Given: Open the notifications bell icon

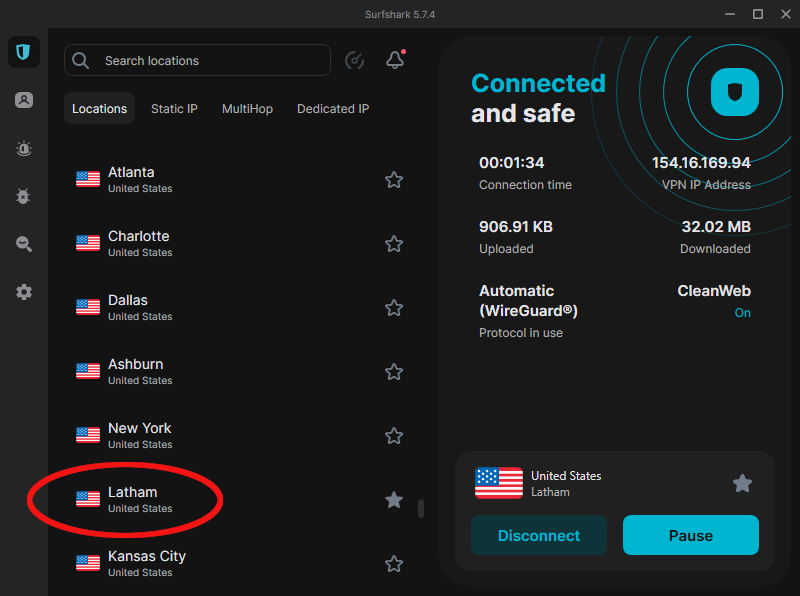Looking at the screenshot, I should [395, 60].
